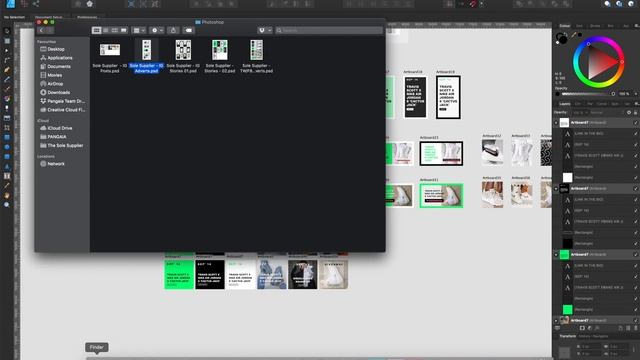The width and height of the screenshot is (640, 360).
Task: Select the Triangle shape tool
Action: pyautogui.click(x=7, y=166)
